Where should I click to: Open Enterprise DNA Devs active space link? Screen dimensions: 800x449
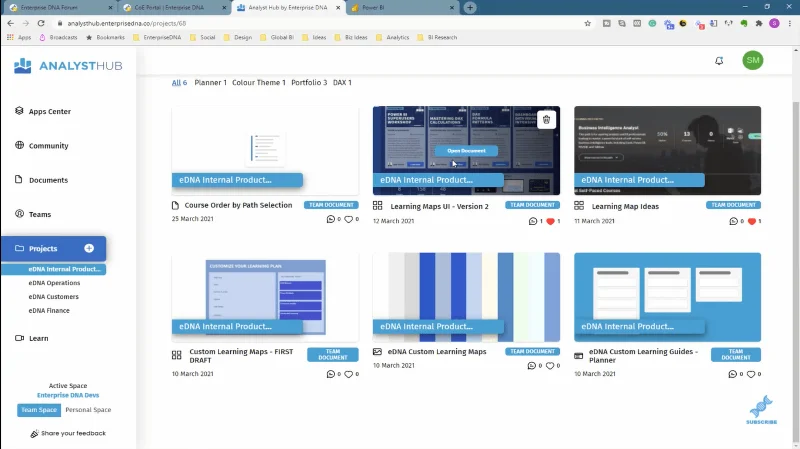(x=68, y=395)
